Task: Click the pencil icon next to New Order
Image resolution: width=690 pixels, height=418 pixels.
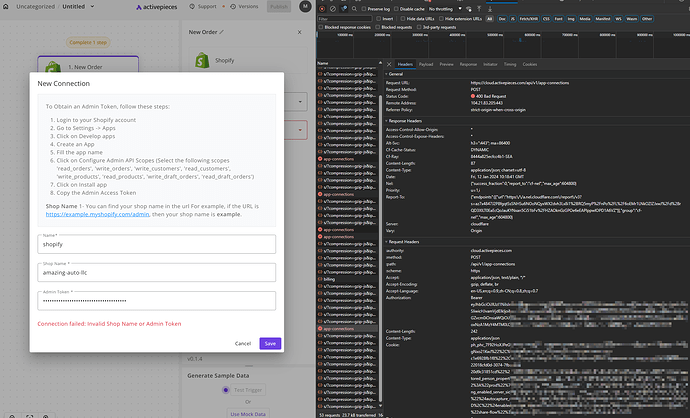Action: coord(222,32)
